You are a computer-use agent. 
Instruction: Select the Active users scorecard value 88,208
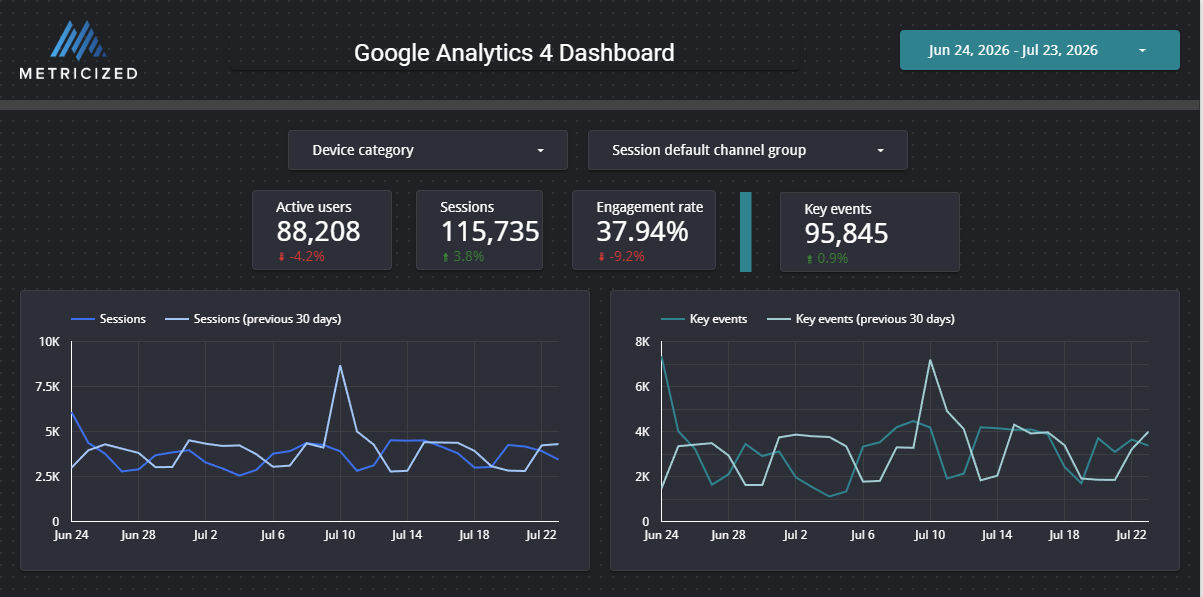(318, 232)
